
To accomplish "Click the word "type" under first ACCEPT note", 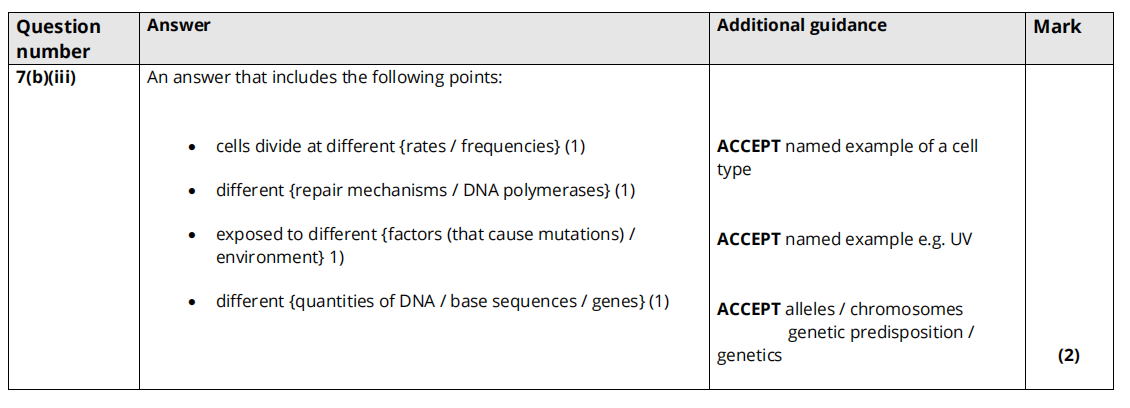I will (x=734, y=170).
